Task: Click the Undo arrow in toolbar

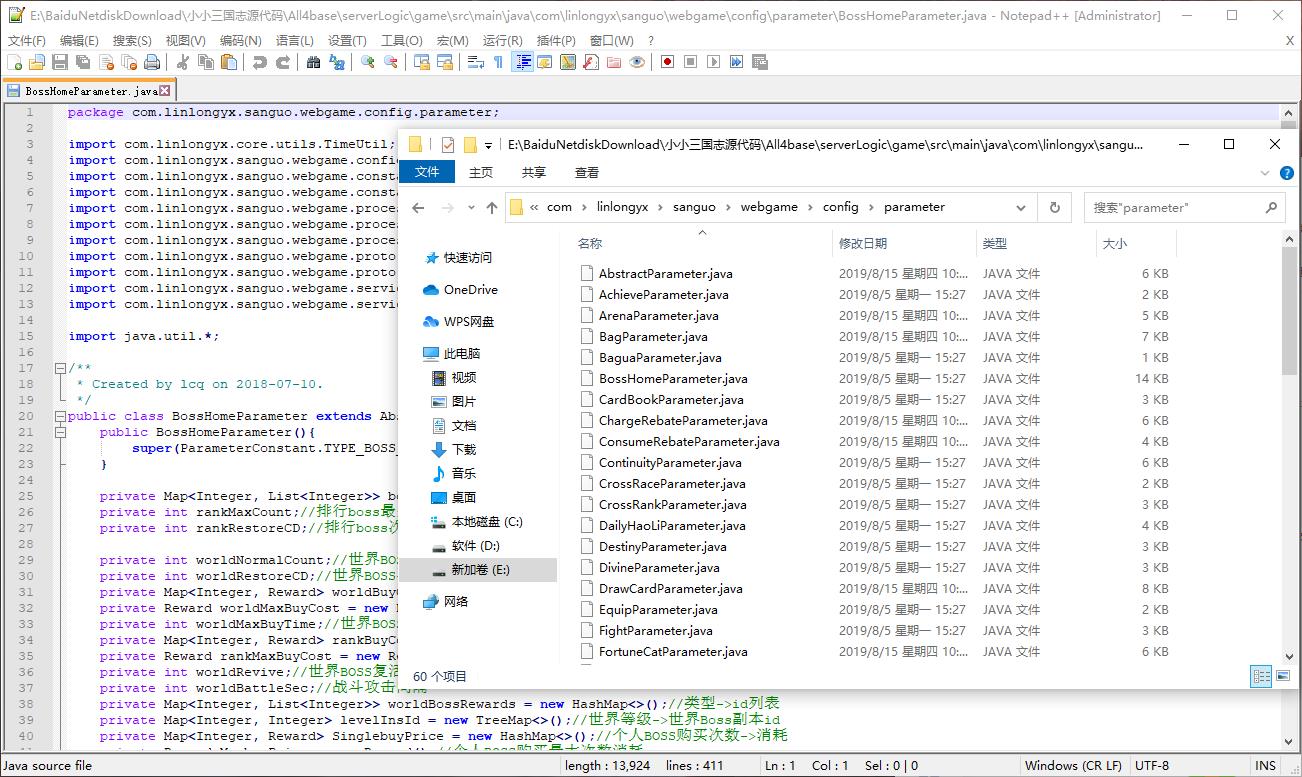Action: 260,62
